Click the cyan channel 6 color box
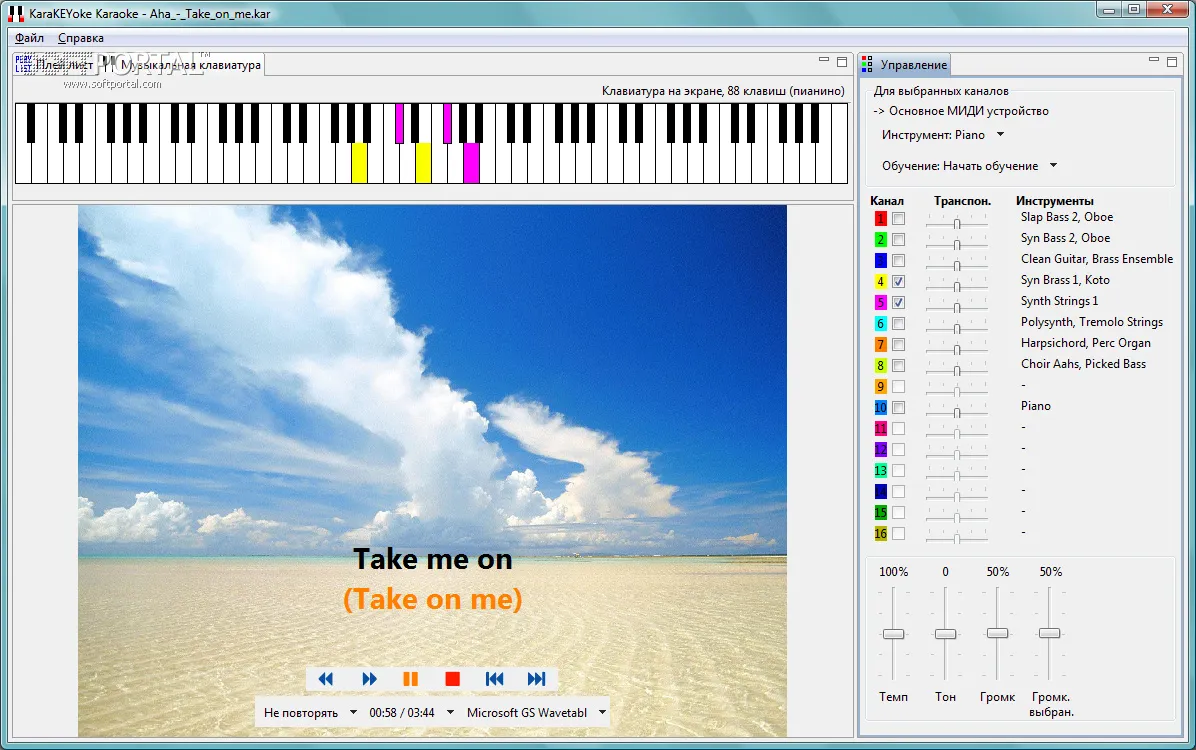This screenshot has width=1196, height=750. coord(880,323)
